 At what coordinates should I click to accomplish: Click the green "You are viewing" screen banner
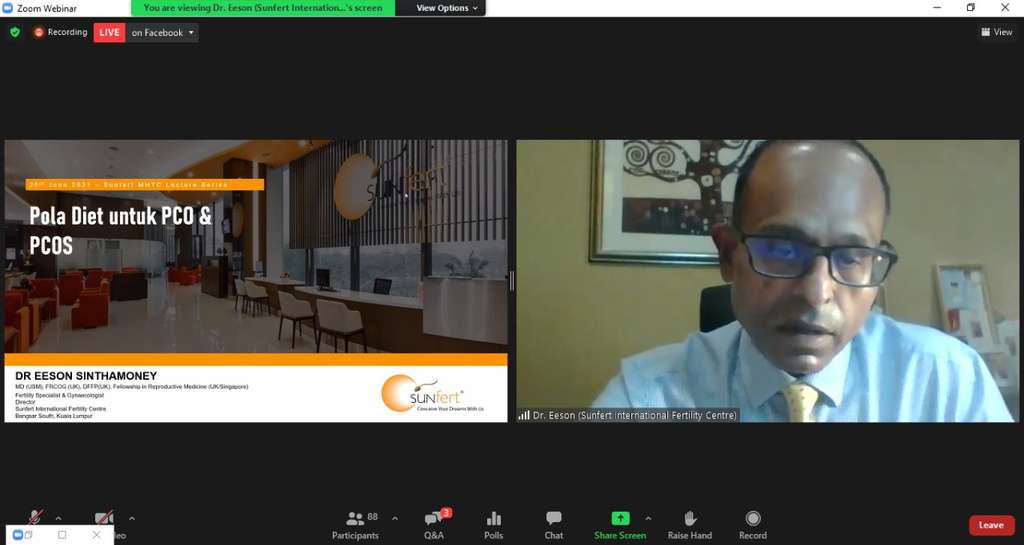263,8
